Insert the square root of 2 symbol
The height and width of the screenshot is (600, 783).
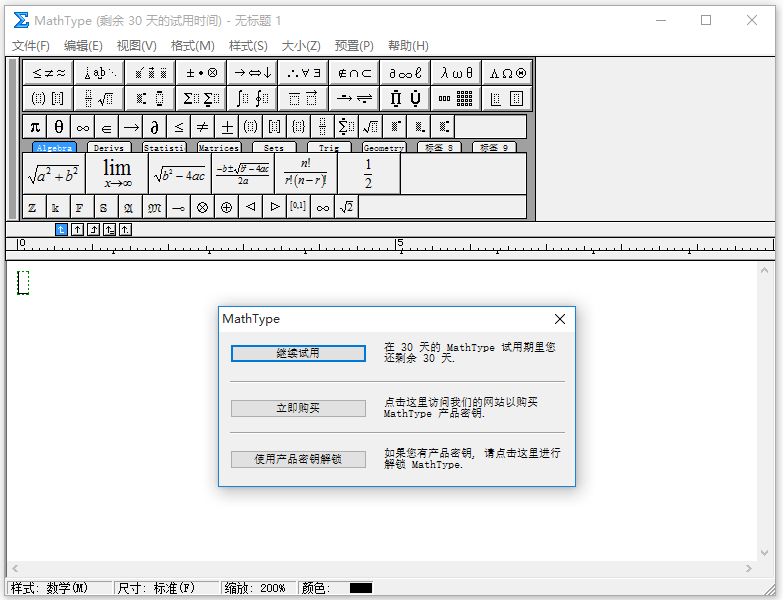pos(346,207)
